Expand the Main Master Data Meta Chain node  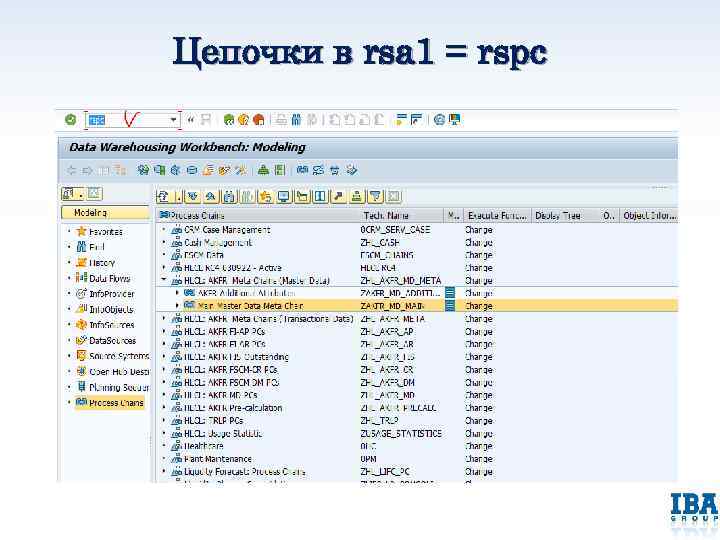(177, 305)
